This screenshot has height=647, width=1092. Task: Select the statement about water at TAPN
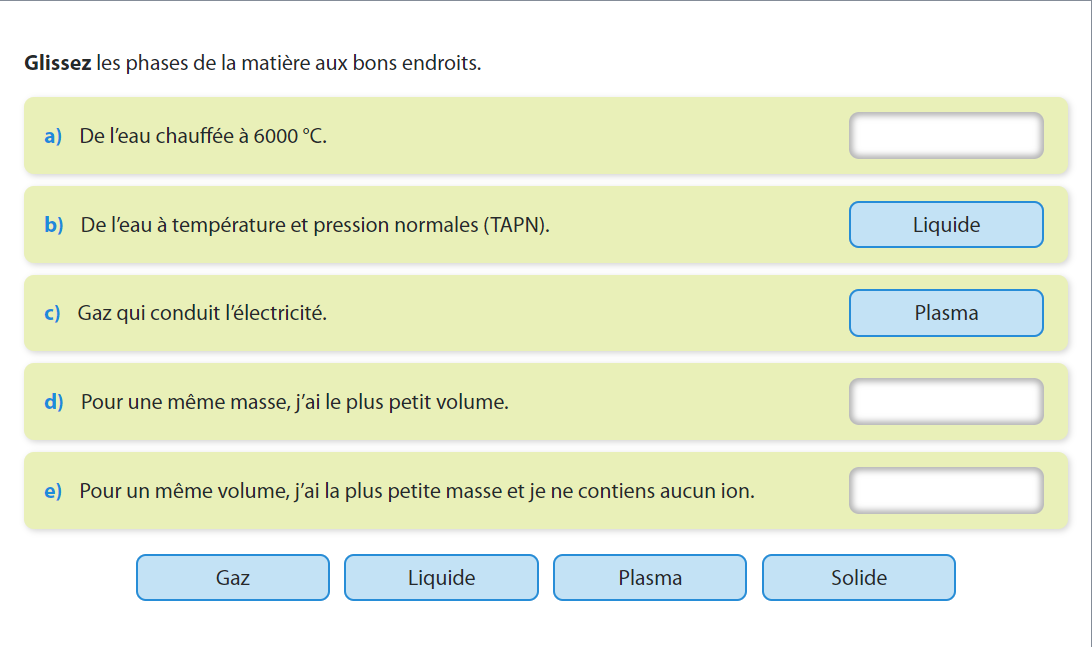315,225
